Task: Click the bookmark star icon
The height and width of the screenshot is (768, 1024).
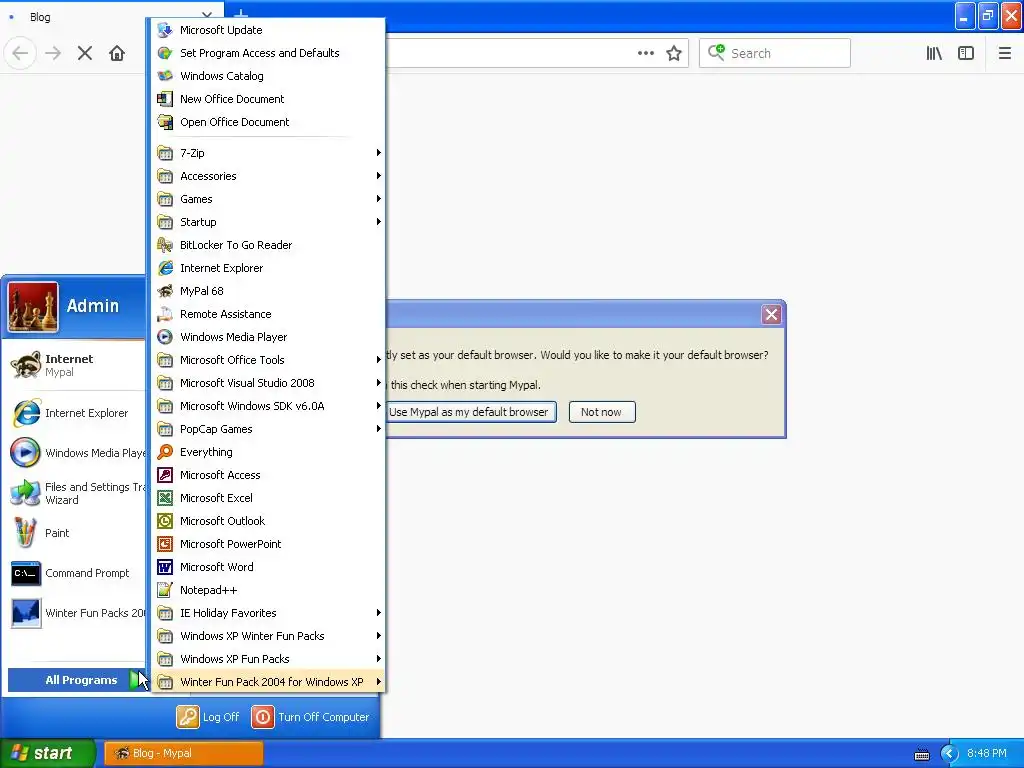Action: pos(674,54)
